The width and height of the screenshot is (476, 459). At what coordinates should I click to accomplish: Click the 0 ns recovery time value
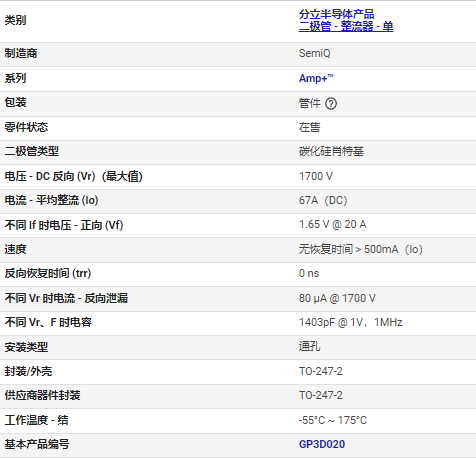tap(309, 273)
